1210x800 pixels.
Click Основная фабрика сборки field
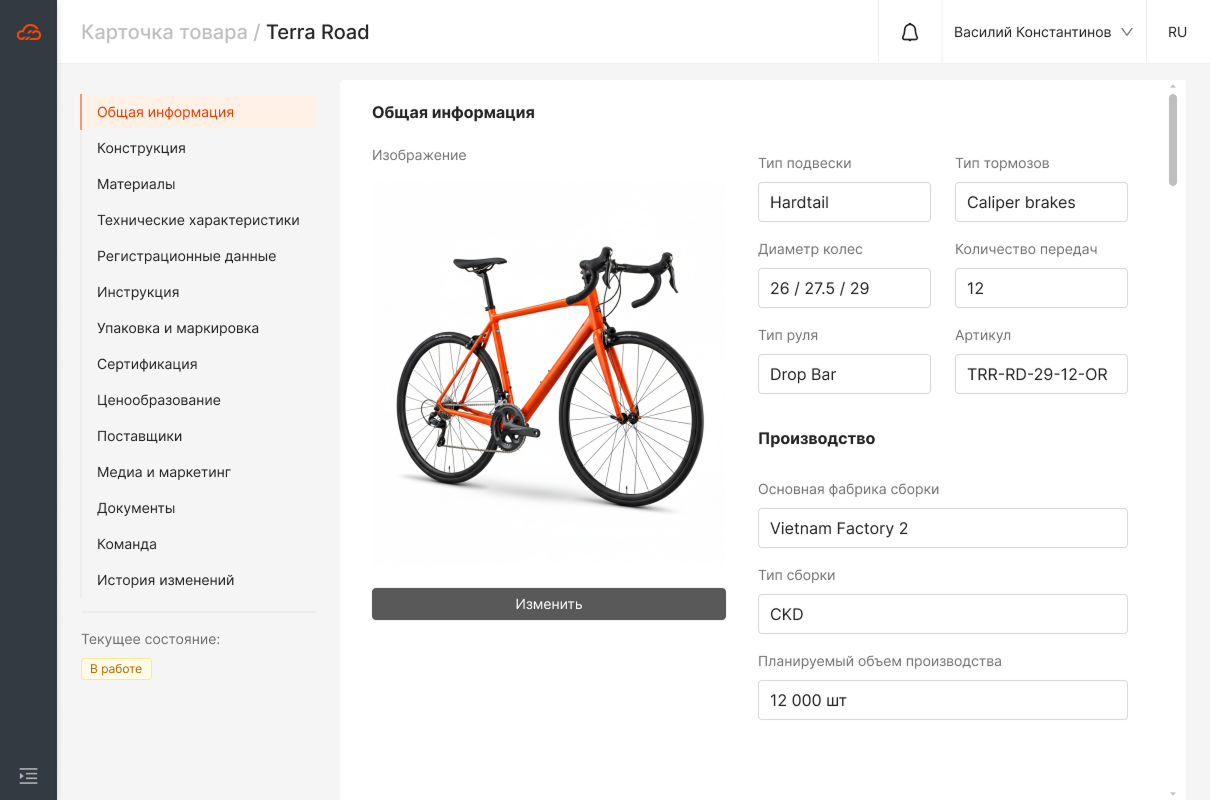pyautogui.click(x=942, y=528)
